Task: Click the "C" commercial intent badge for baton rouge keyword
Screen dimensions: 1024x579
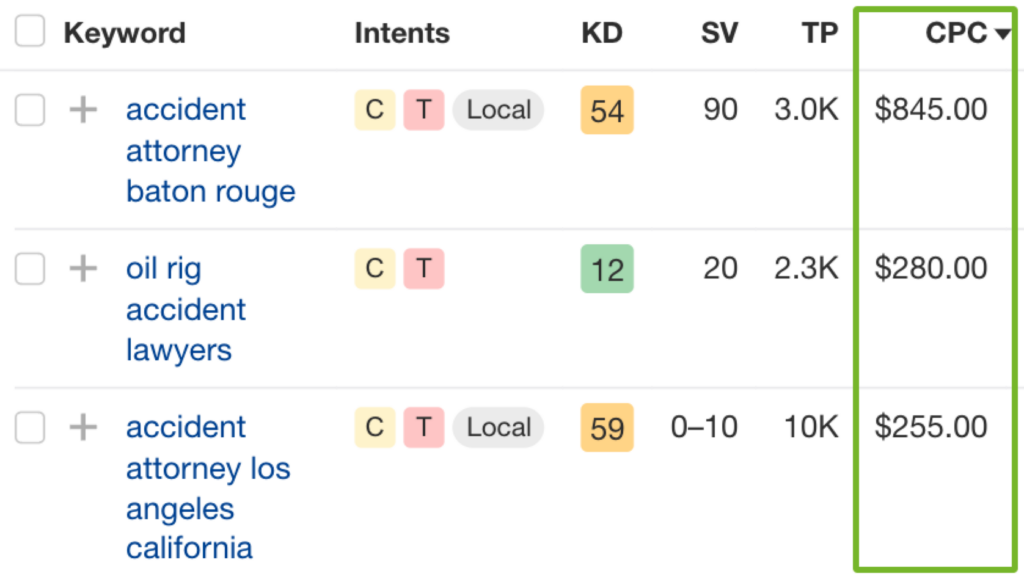Action: tap(374, 109)
